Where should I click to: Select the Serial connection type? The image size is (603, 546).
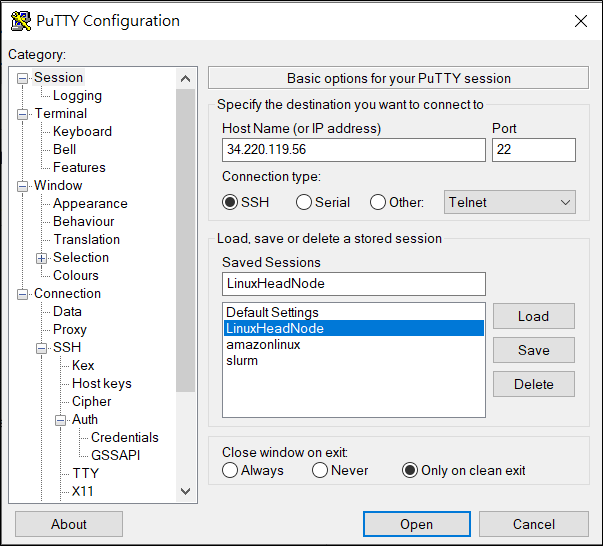tap(304, 202)
